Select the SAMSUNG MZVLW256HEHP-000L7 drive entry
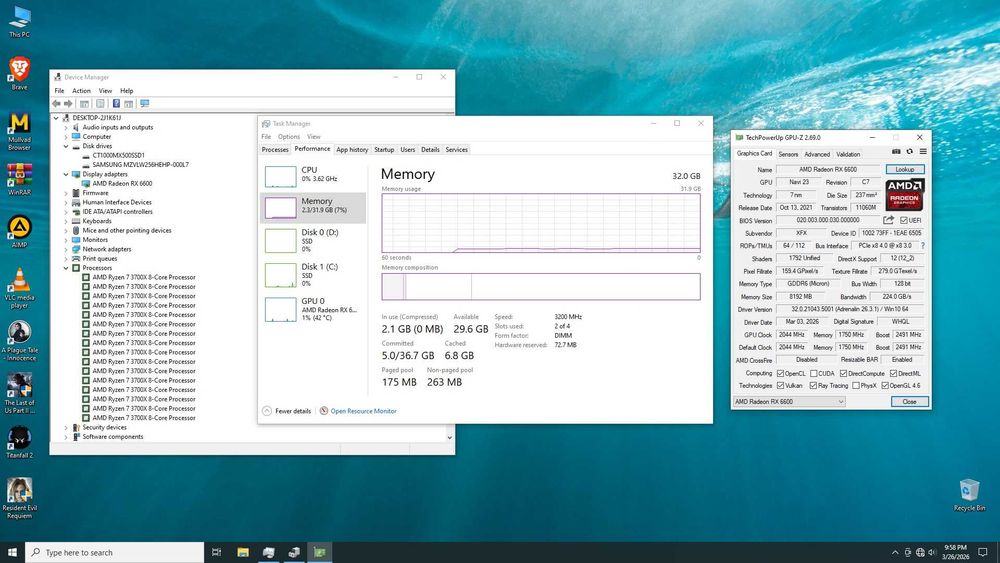 (x=140, y=165)
